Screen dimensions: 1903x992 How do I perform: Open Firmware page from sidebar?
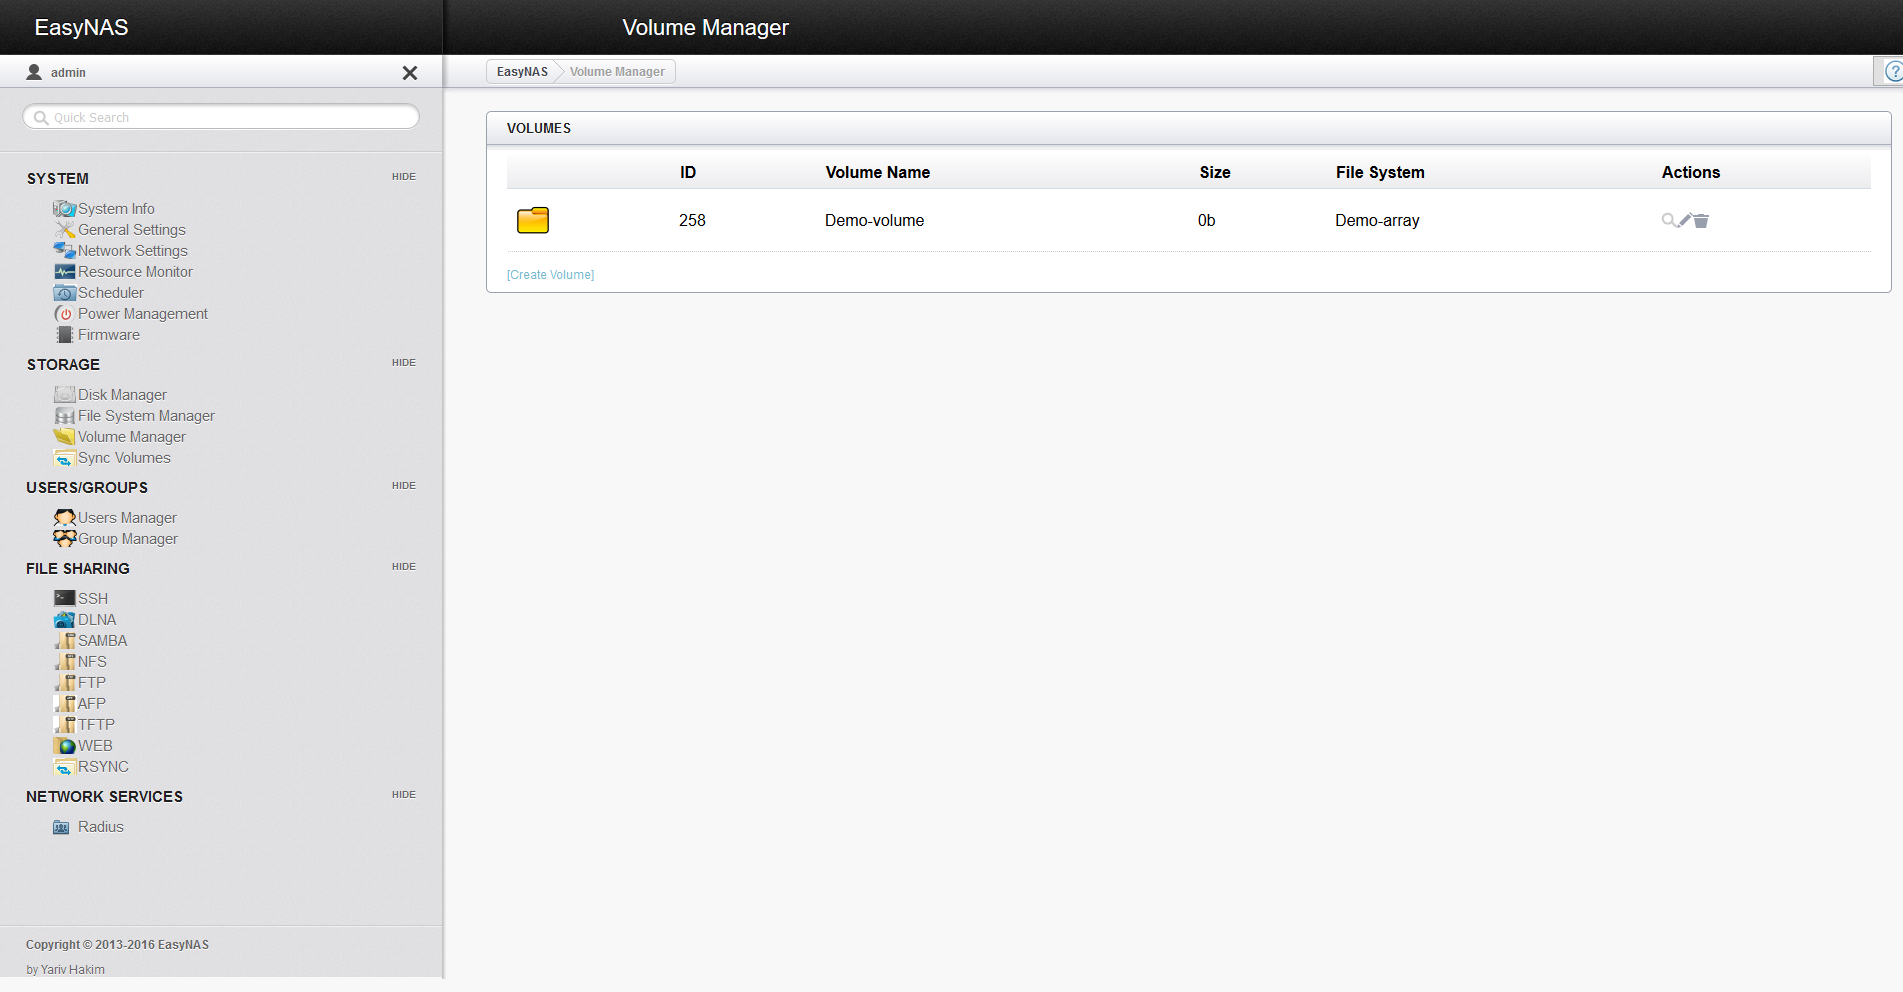pyautogui.click(x=109, y=335)
